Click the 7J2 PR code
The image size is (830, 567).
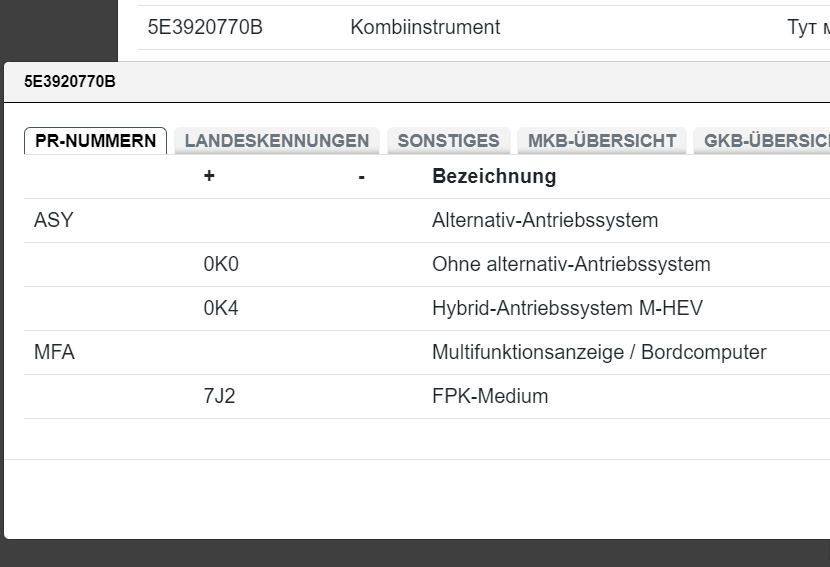[x=219, y=397]
